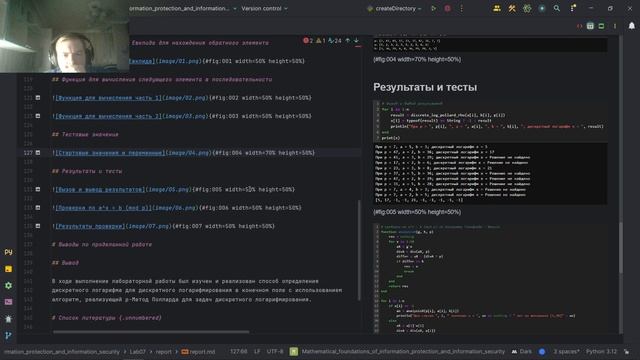This screenshot has height=360, width=640.
Task: Click report folder breadcrumb
Action: pos(163,351)
